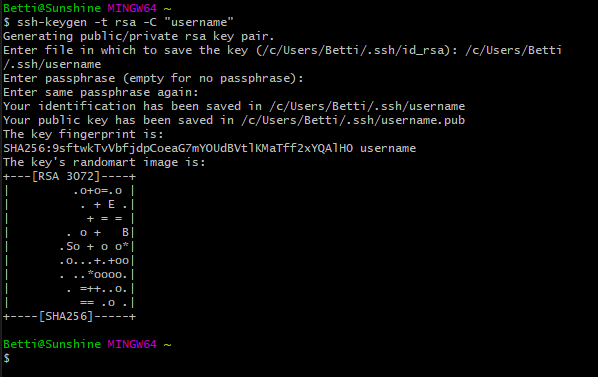The image size is (598, 377).
Task: Click the bottom Betti@Sunshine prompt text
Action: (52, 344)
